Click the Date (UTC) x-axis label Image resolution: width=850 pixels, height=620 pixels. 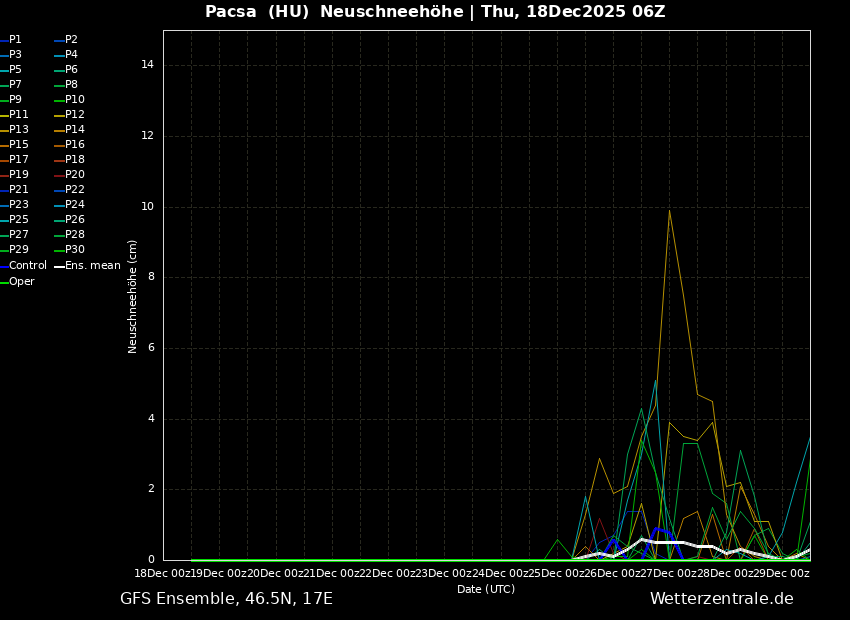pos(486,590)
